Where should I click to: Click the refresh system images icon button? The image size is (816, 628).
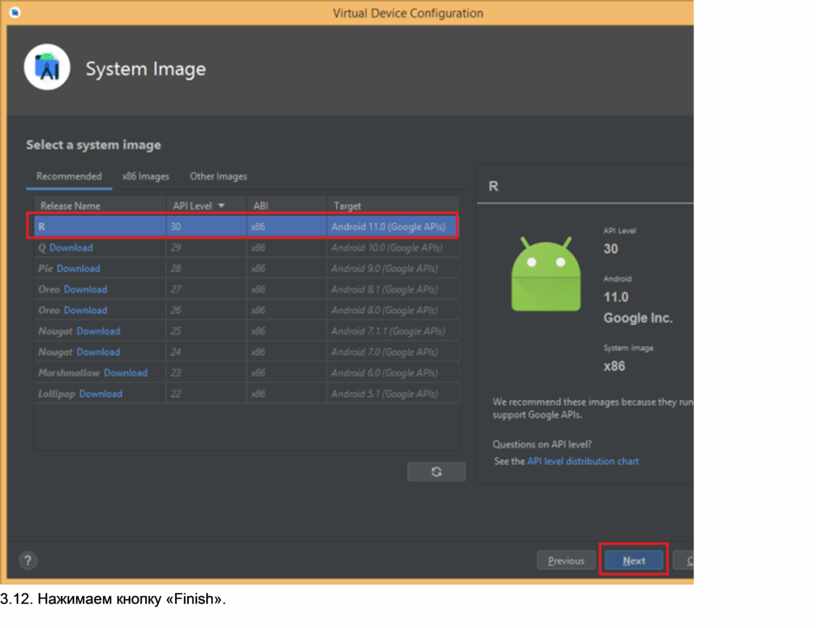click(436, 472)
